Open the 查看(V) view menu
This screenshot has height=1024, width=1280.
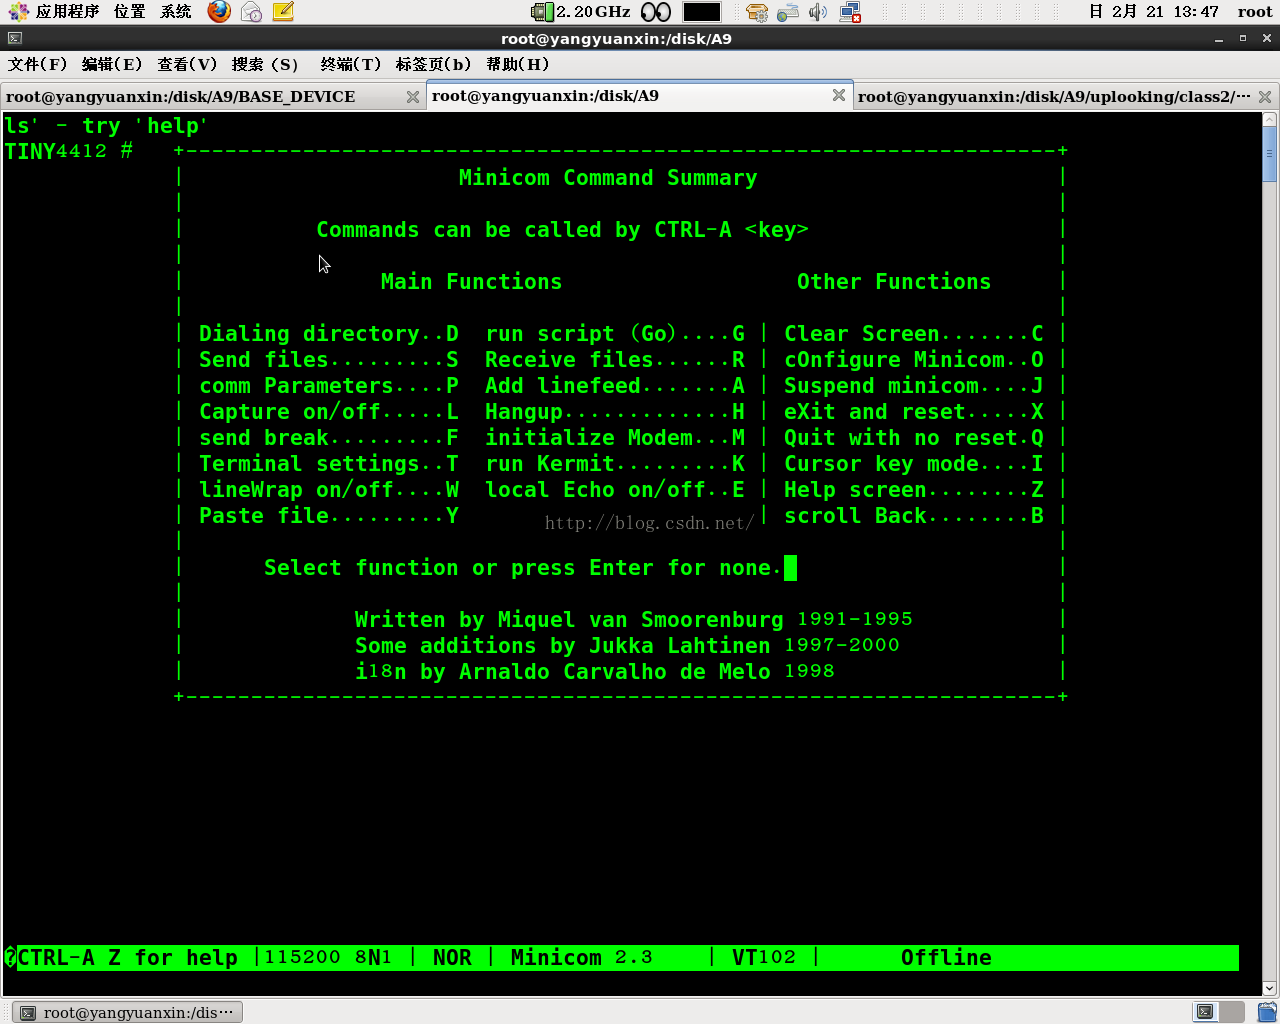click(x=187, y=64)
